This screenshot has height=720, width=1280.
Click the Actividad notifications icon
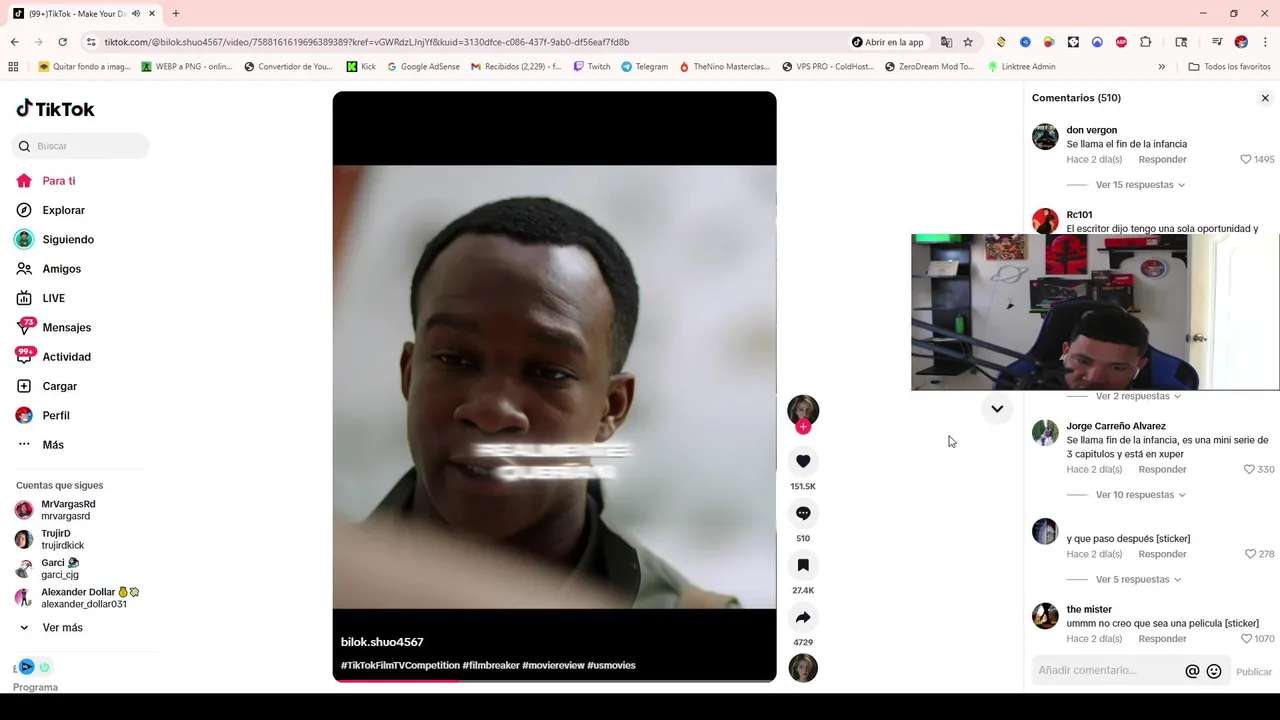(x=24, y=356)
